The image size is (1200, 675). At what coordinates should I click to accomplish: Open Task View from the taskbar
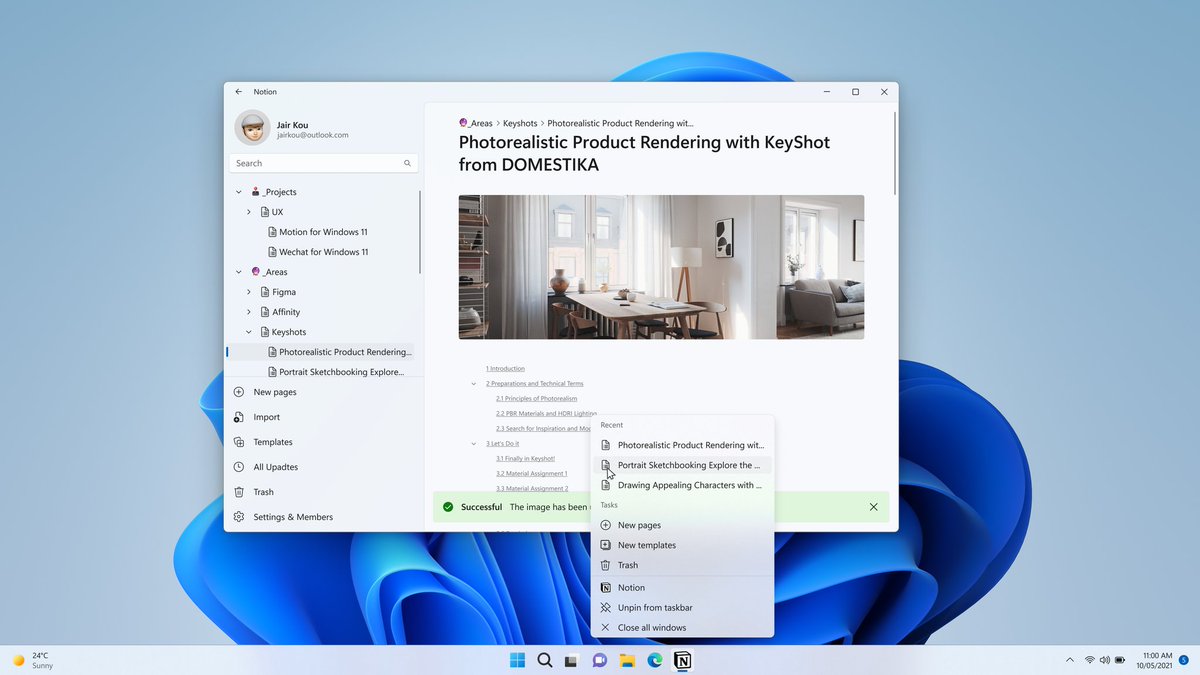click(x=572, y=660)
